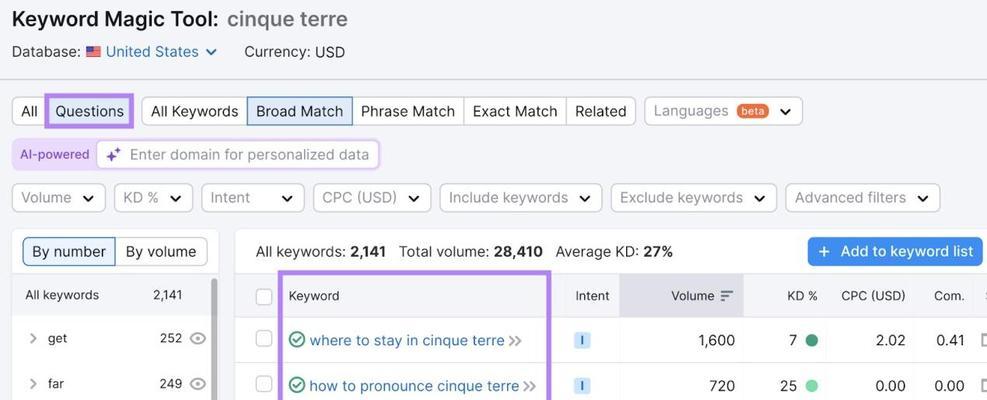Switch to the Questions tab
Image resolution: width=987 pixels, height=400 pixels.
89,111
